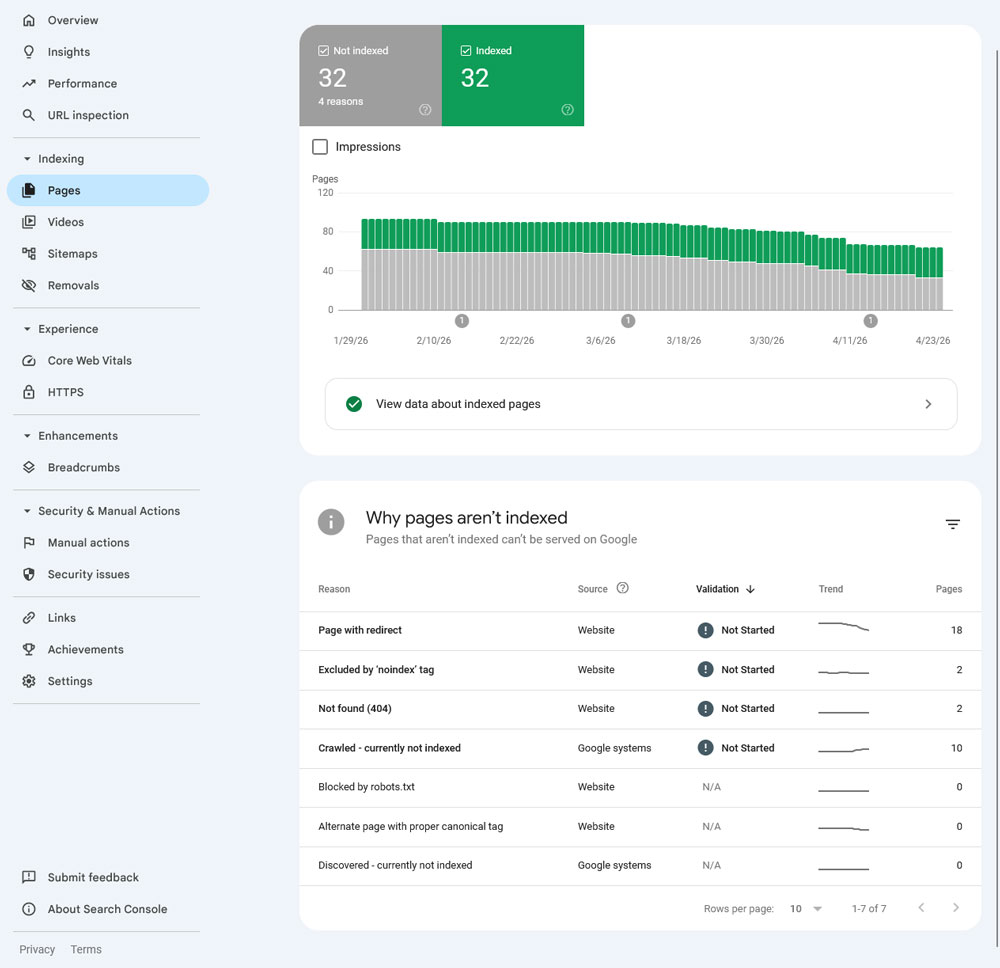Open the Privacy link at the bottom
The image size is (1000, 968).
(37, 949)
